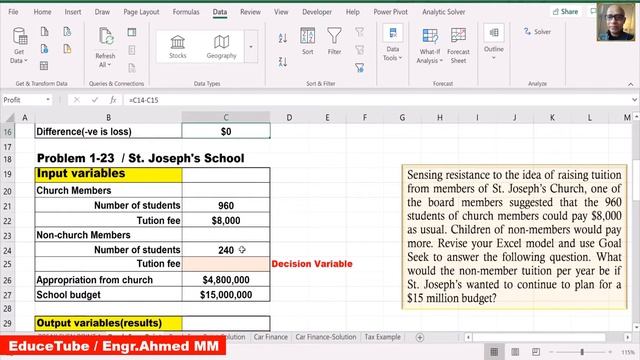The width and height of the screenshot is (640, 360).
Task: Confirm formula entry with checkmark
Action: (95, 100)
